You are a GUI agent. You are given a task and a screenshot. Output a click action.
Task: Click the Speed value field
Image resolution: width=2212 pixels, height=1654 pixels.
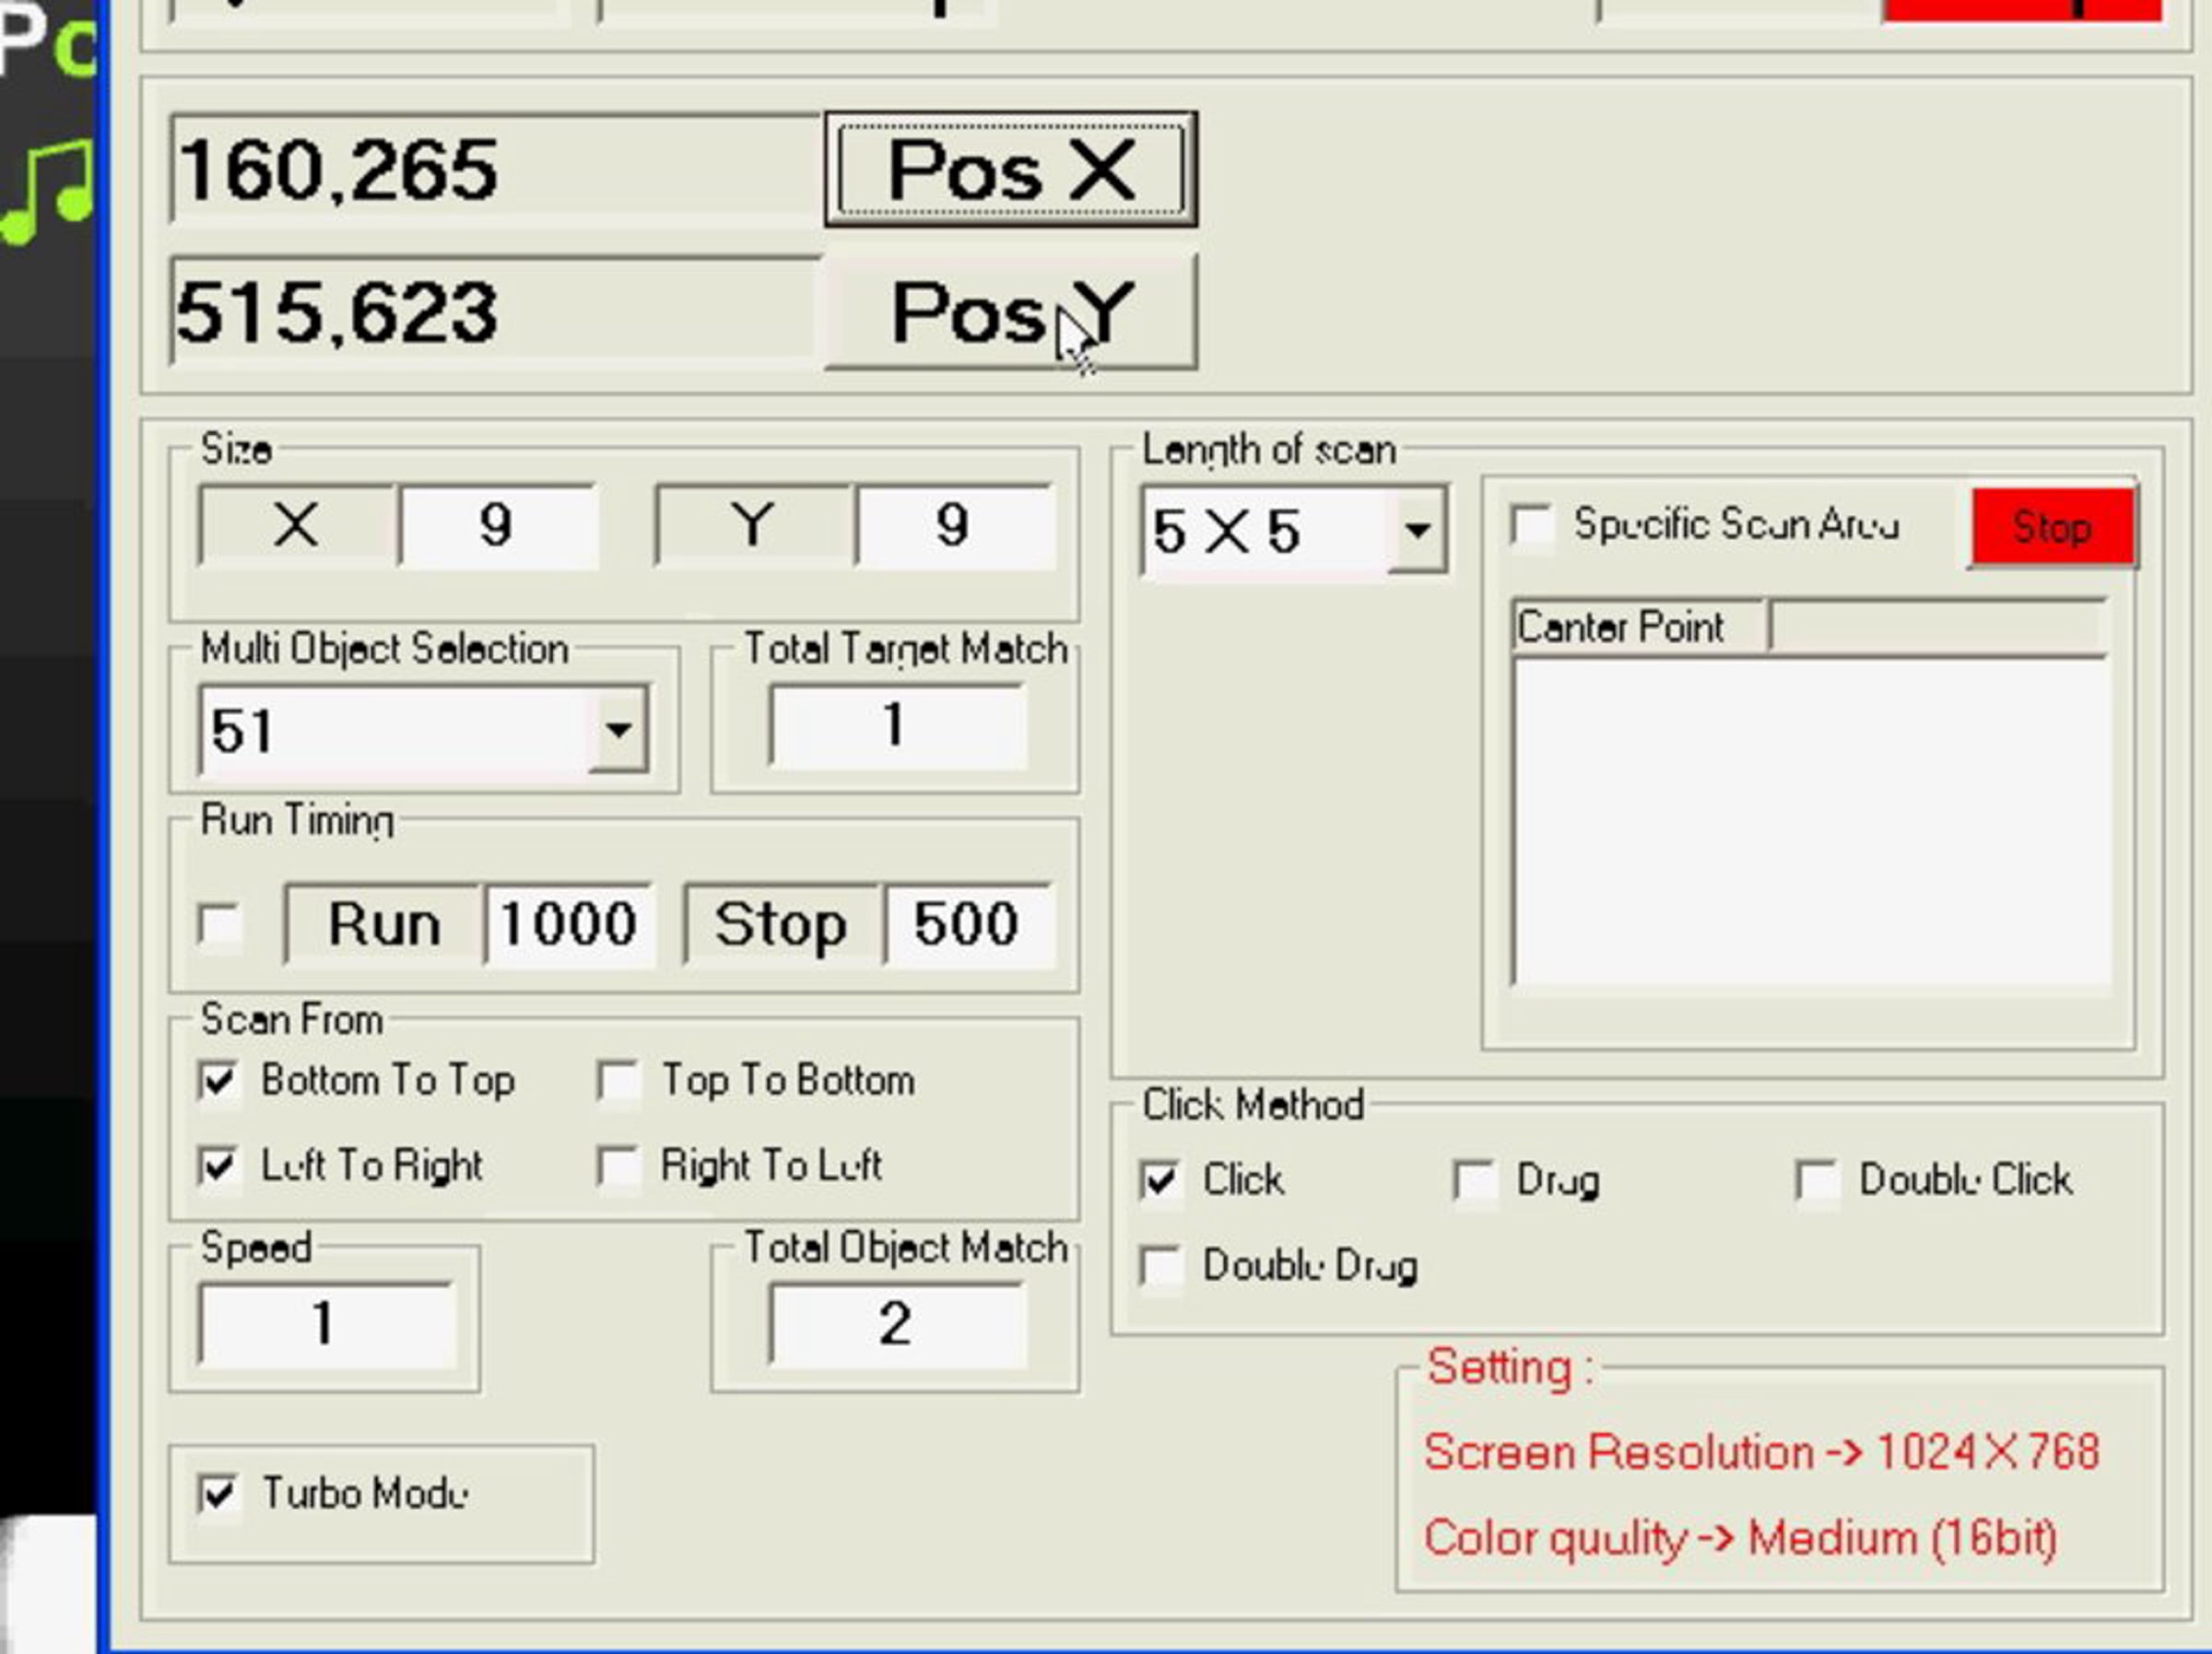pyautogui.click(x=326, y=1323)
